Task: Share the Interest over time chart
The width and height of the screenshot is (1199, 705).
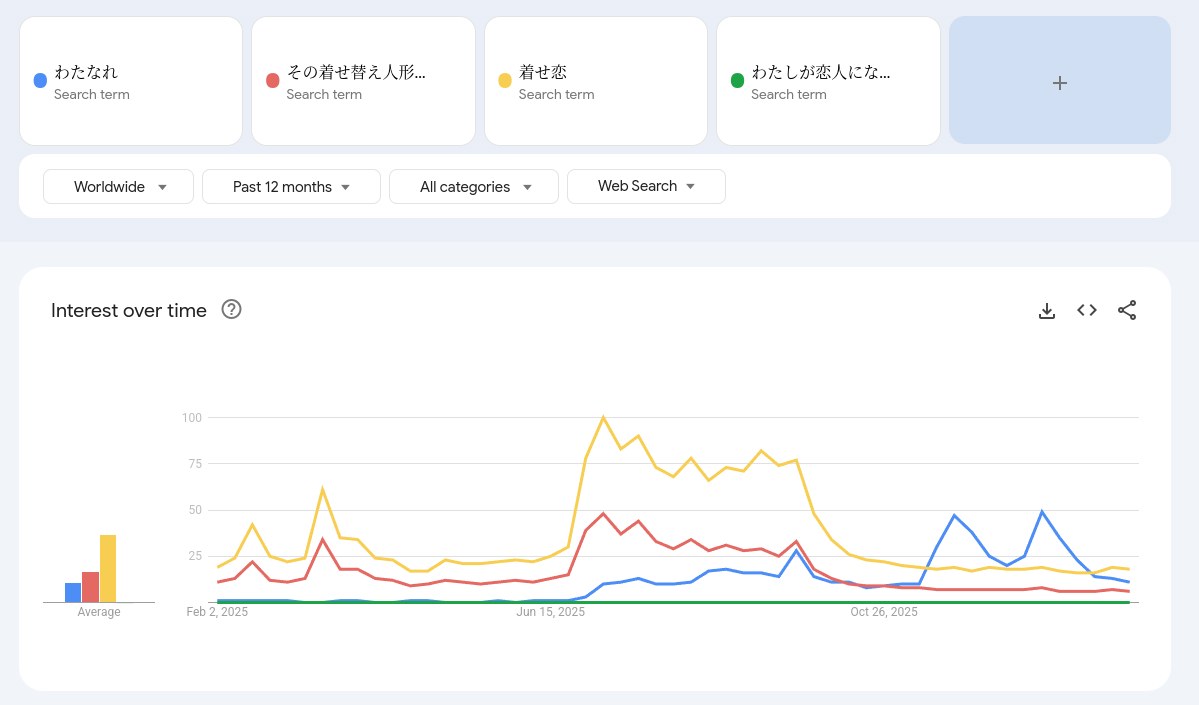Action: tap(1127, 311)
